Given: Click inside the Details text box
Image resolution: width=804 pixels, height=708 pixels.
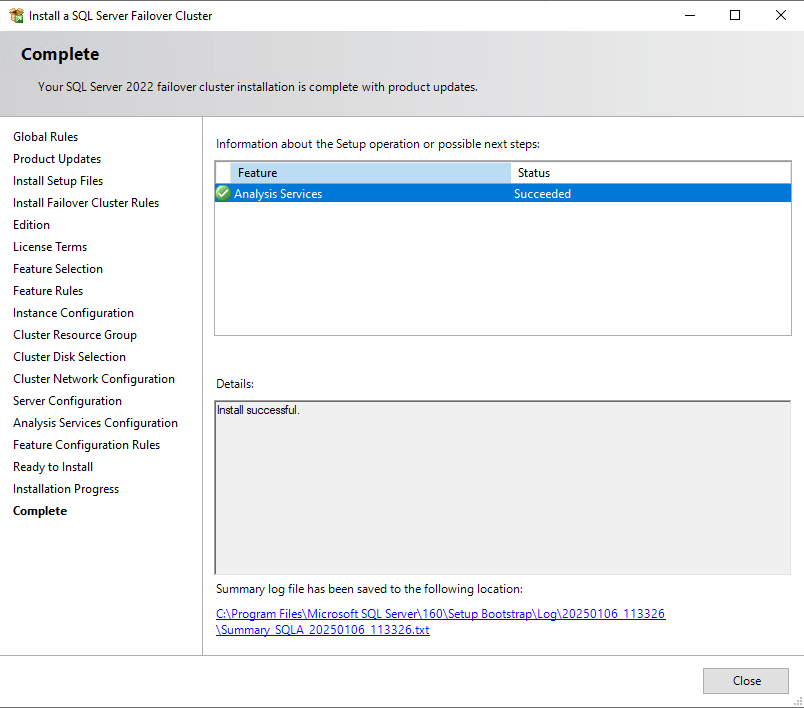Looking at the screenshot, I should point(502,488).
